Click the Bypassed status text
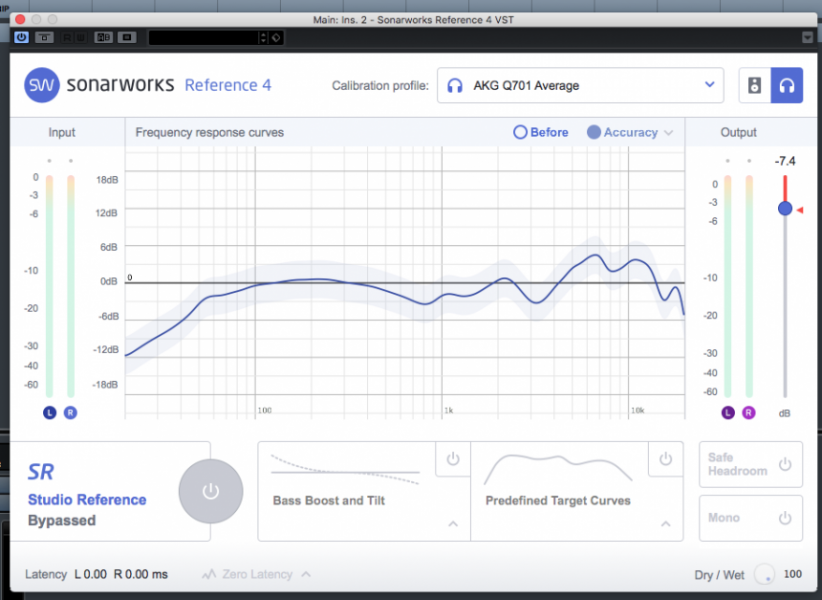The width and height of the screenshot is (822, 600). (x=62, y=520)
